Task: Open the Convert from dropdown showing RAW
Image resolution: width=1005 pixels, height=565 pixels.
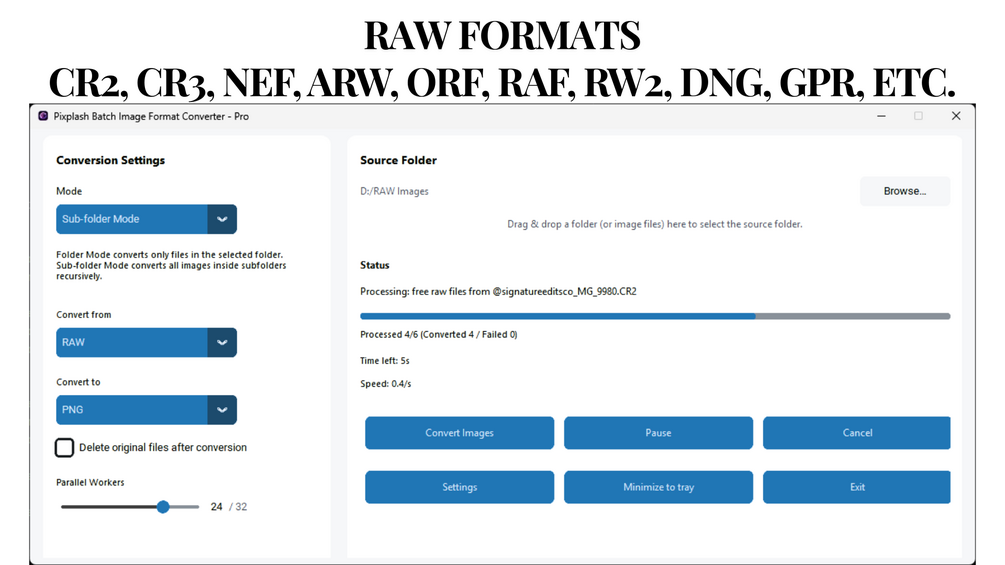Action: tap(146, 342)
